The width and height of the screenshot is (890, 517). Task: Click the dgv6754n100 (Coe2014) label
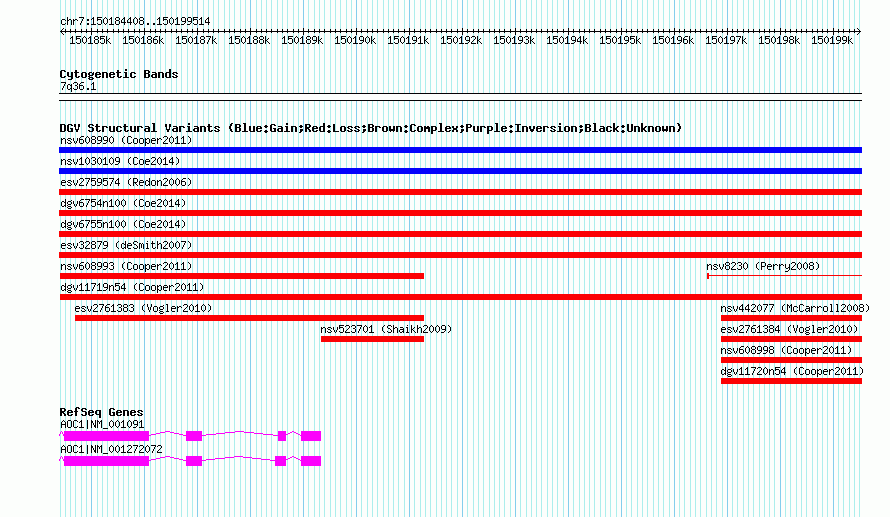(x=123, y=203)
